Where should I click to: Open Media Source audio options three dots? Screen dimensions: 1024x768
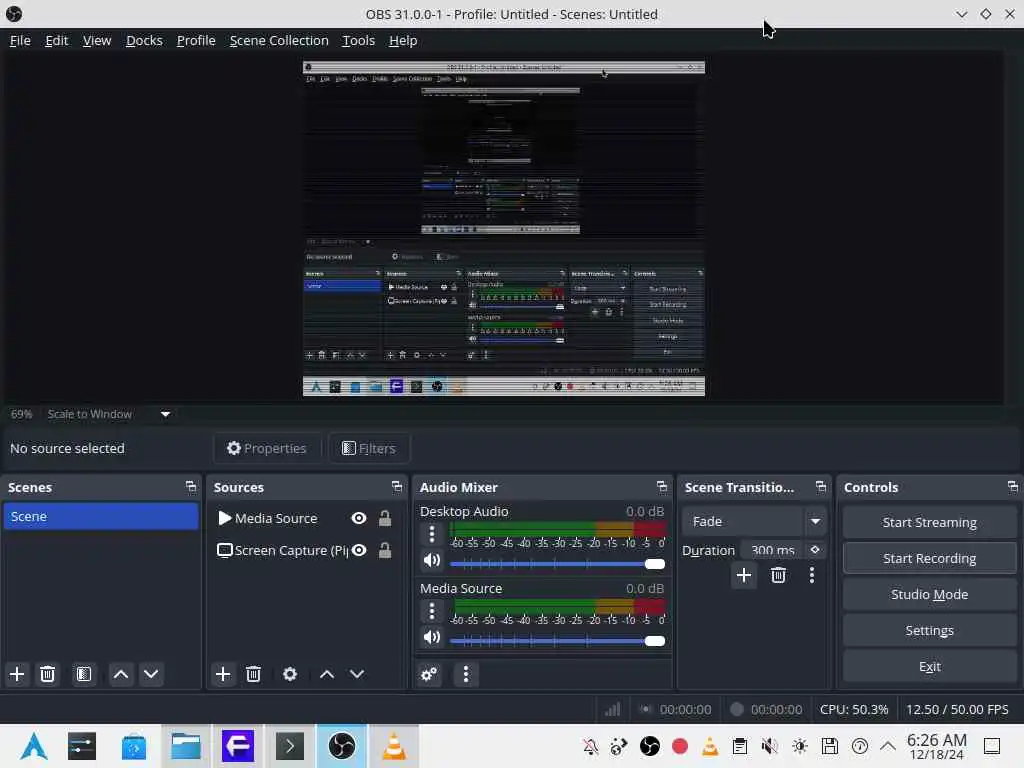coord(432,611)
